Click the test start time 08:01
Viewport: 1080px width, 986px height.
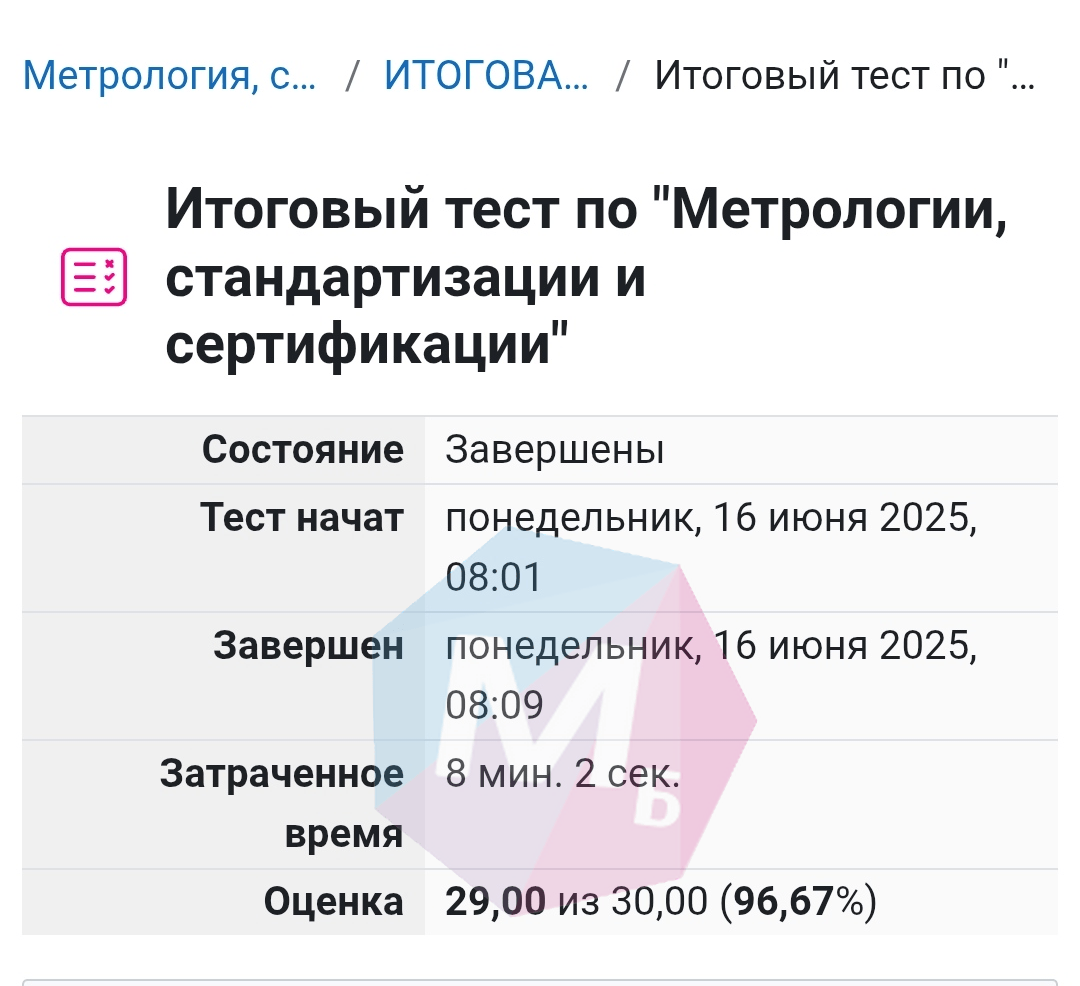click(x=493, y=578)
